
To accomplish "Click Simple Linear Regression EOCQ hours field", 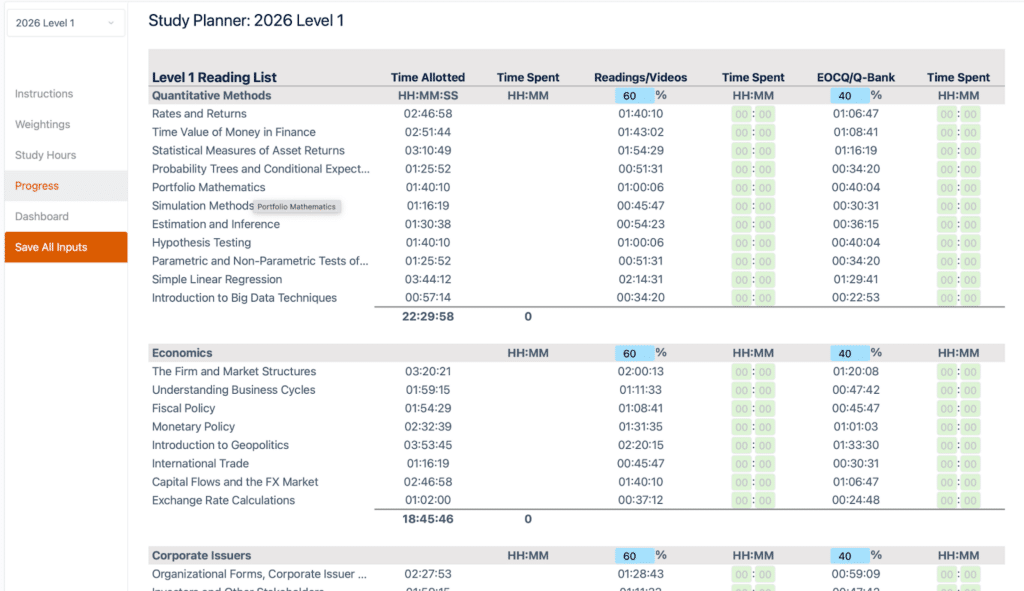I will point(946,280).
